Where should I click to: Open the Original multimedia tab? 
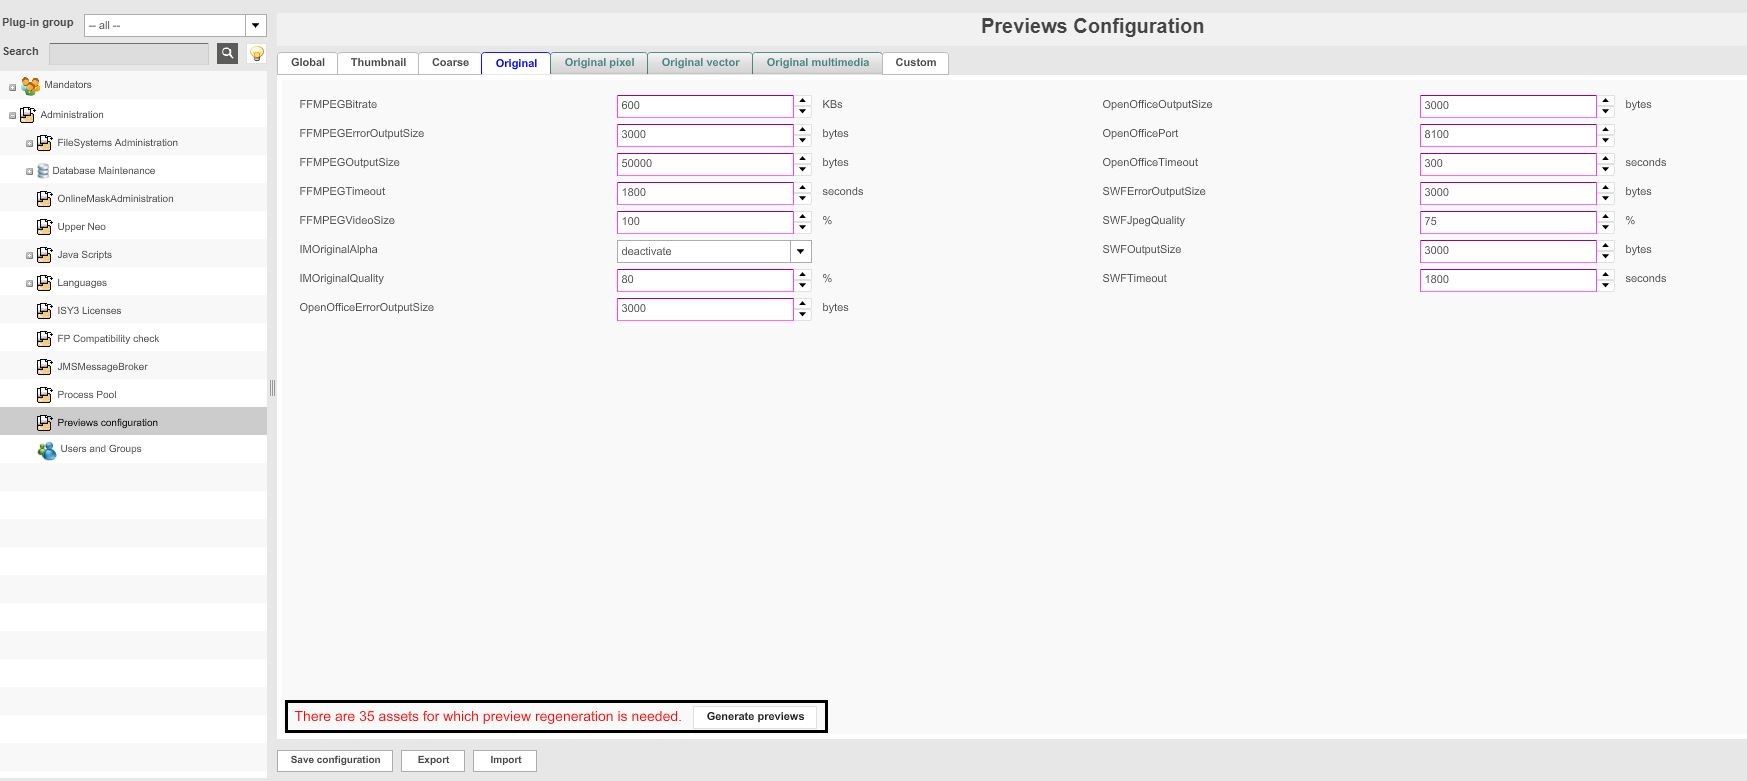point(818,63)
